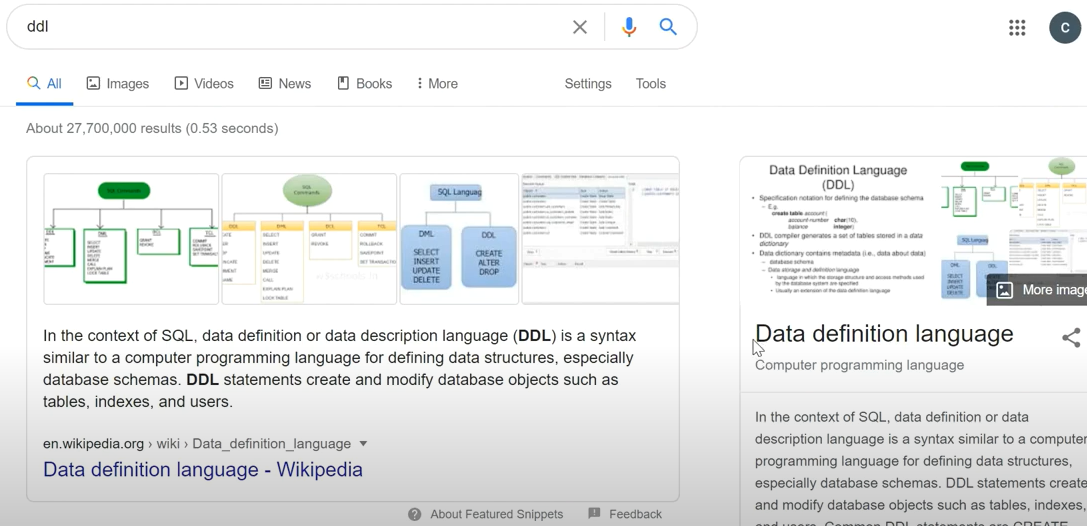Open the More images button

click(1036, 290)
